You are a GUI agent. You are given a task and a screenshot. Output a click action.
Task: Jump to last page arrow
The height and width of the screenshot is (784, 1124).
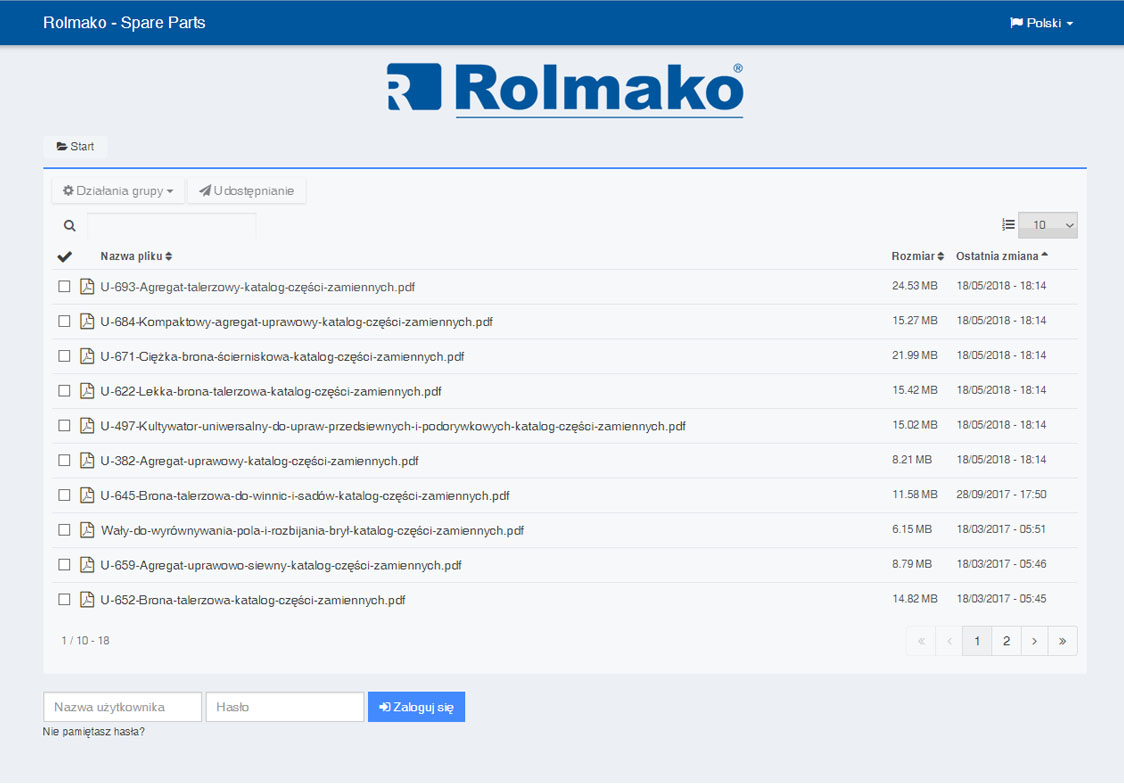tap(1062, 641)
